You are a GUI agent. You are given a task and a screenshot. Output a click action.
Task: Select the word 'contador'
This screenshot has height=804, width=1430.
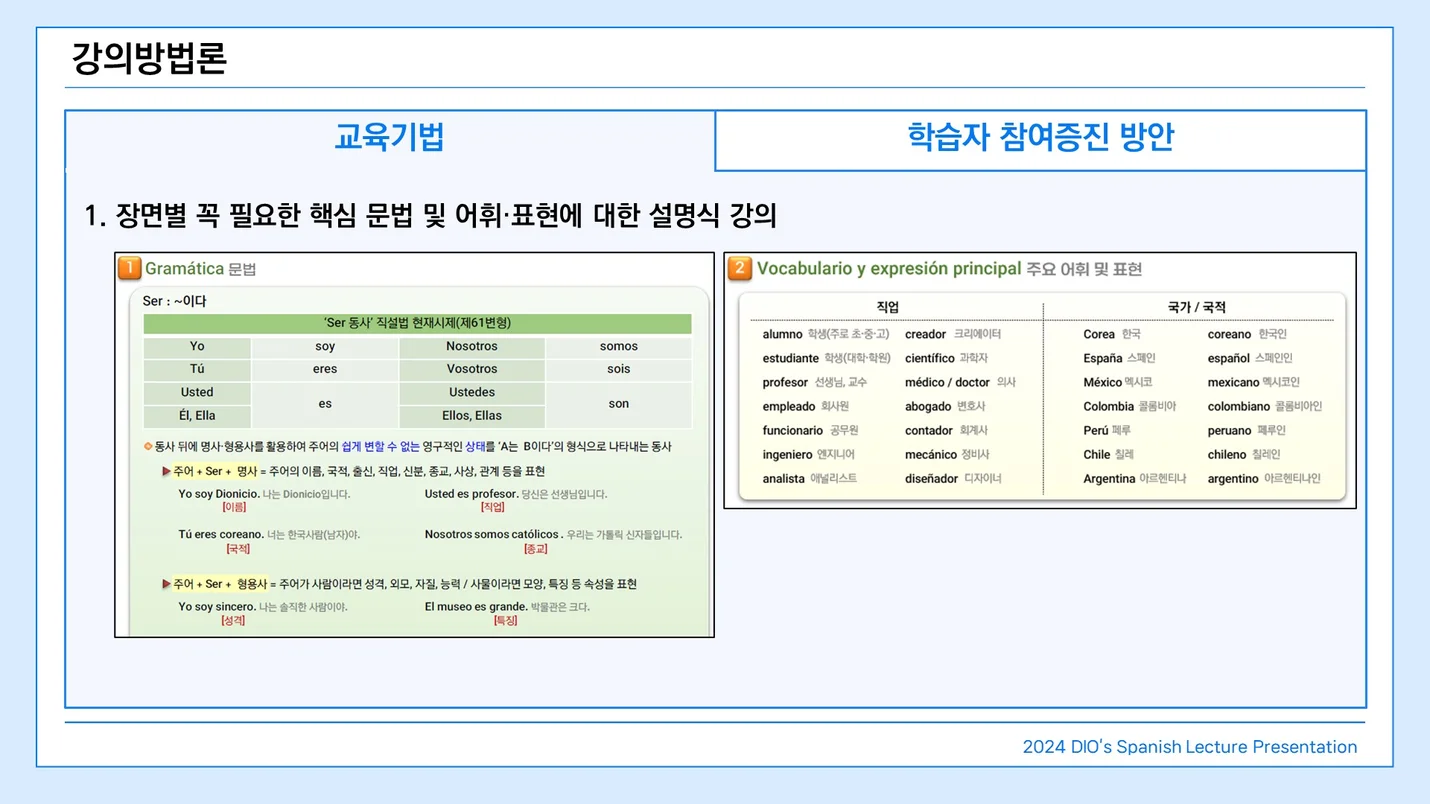(x=929, y=430)
